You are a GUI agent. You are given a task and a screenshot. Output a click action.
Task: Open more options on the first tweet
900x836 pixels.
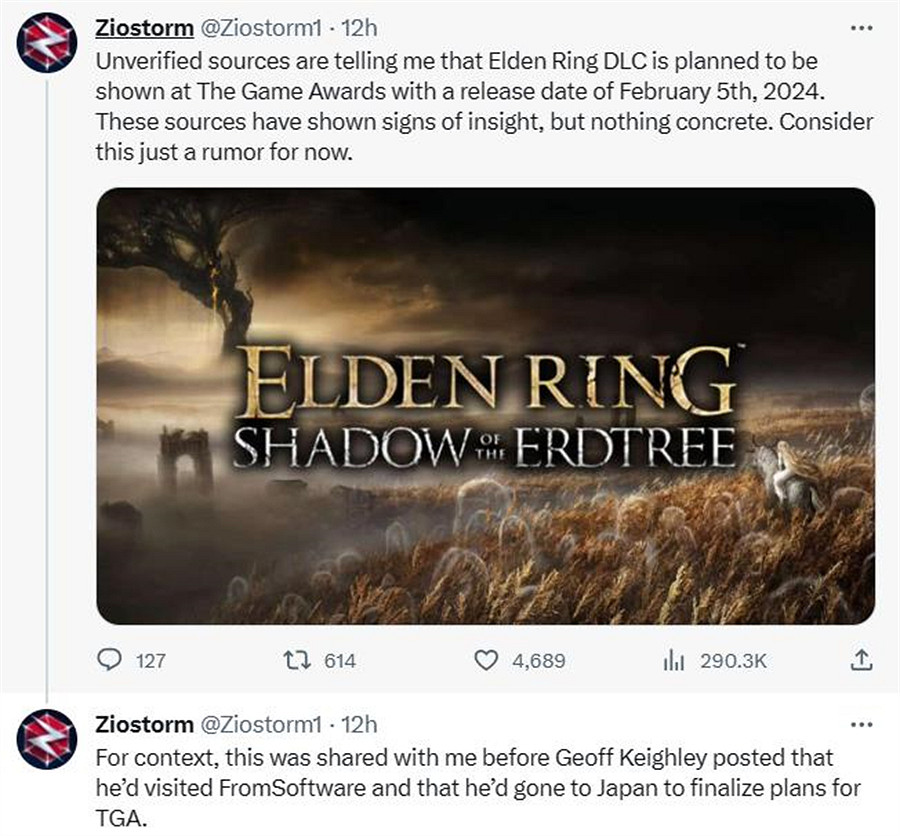tap(860, 26)
